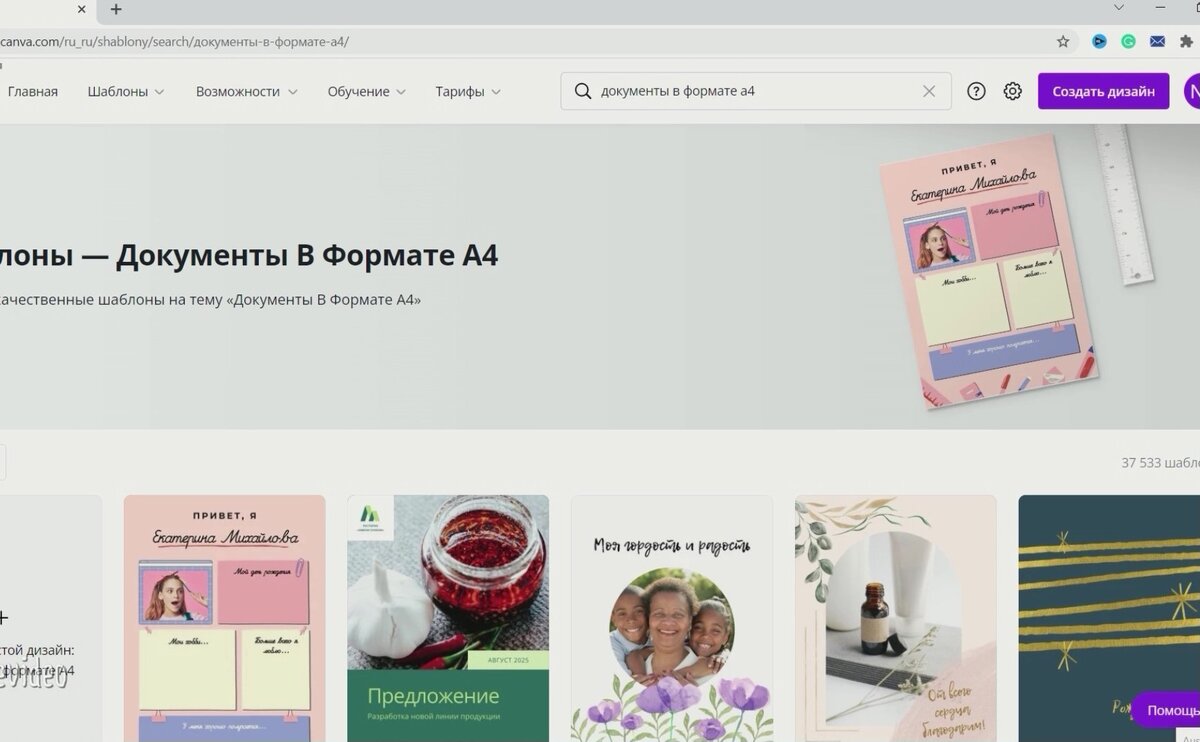
Task: Open the browser extensions puzzle icon
Action: [x=1187, y=42]
